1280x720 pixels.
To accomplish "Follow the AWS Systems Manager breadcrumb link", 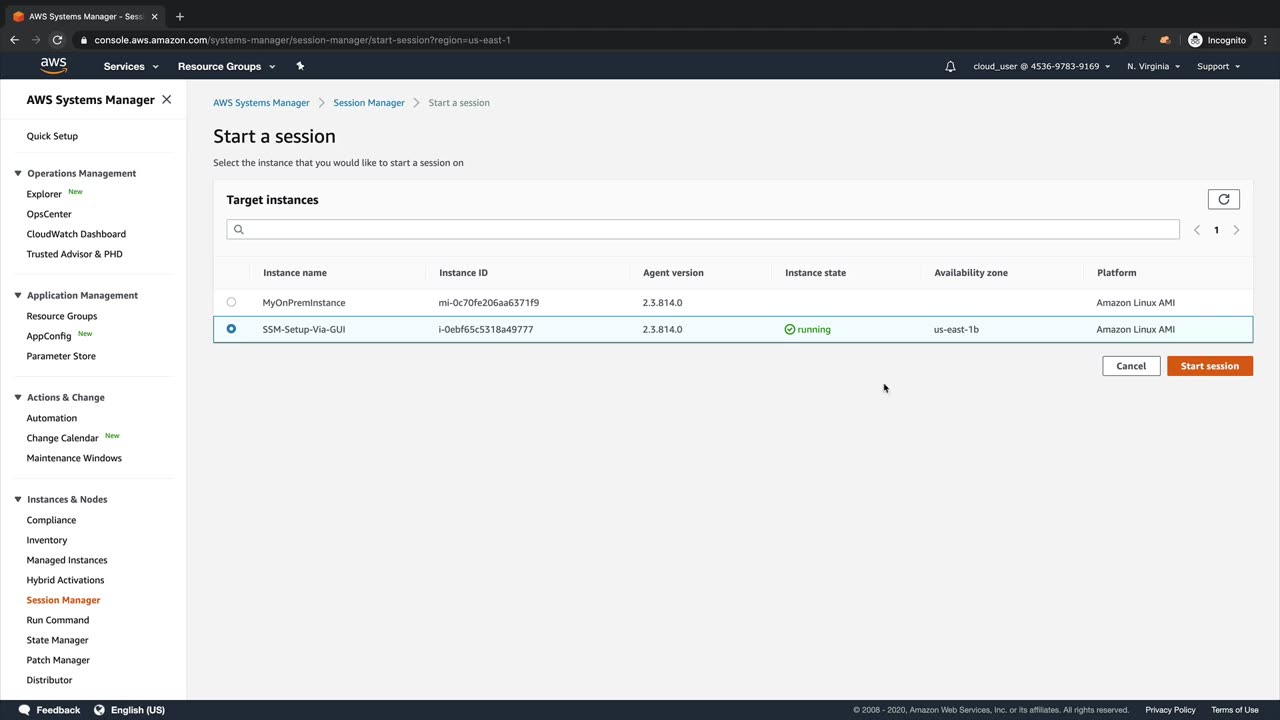I will [261, 103].
